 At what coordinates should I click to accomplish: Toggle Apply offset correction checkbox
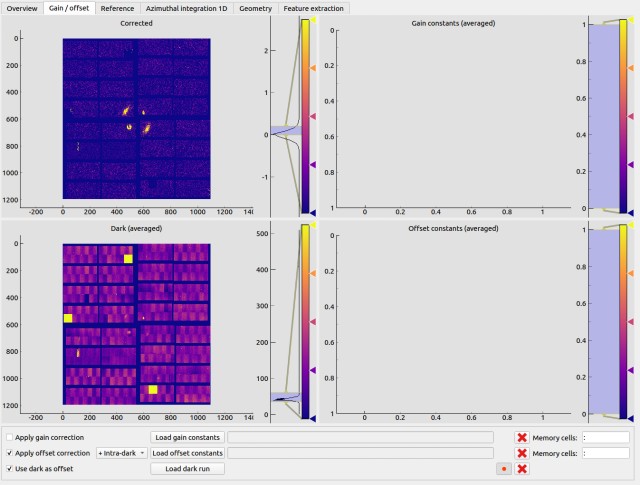pos(9,453)
